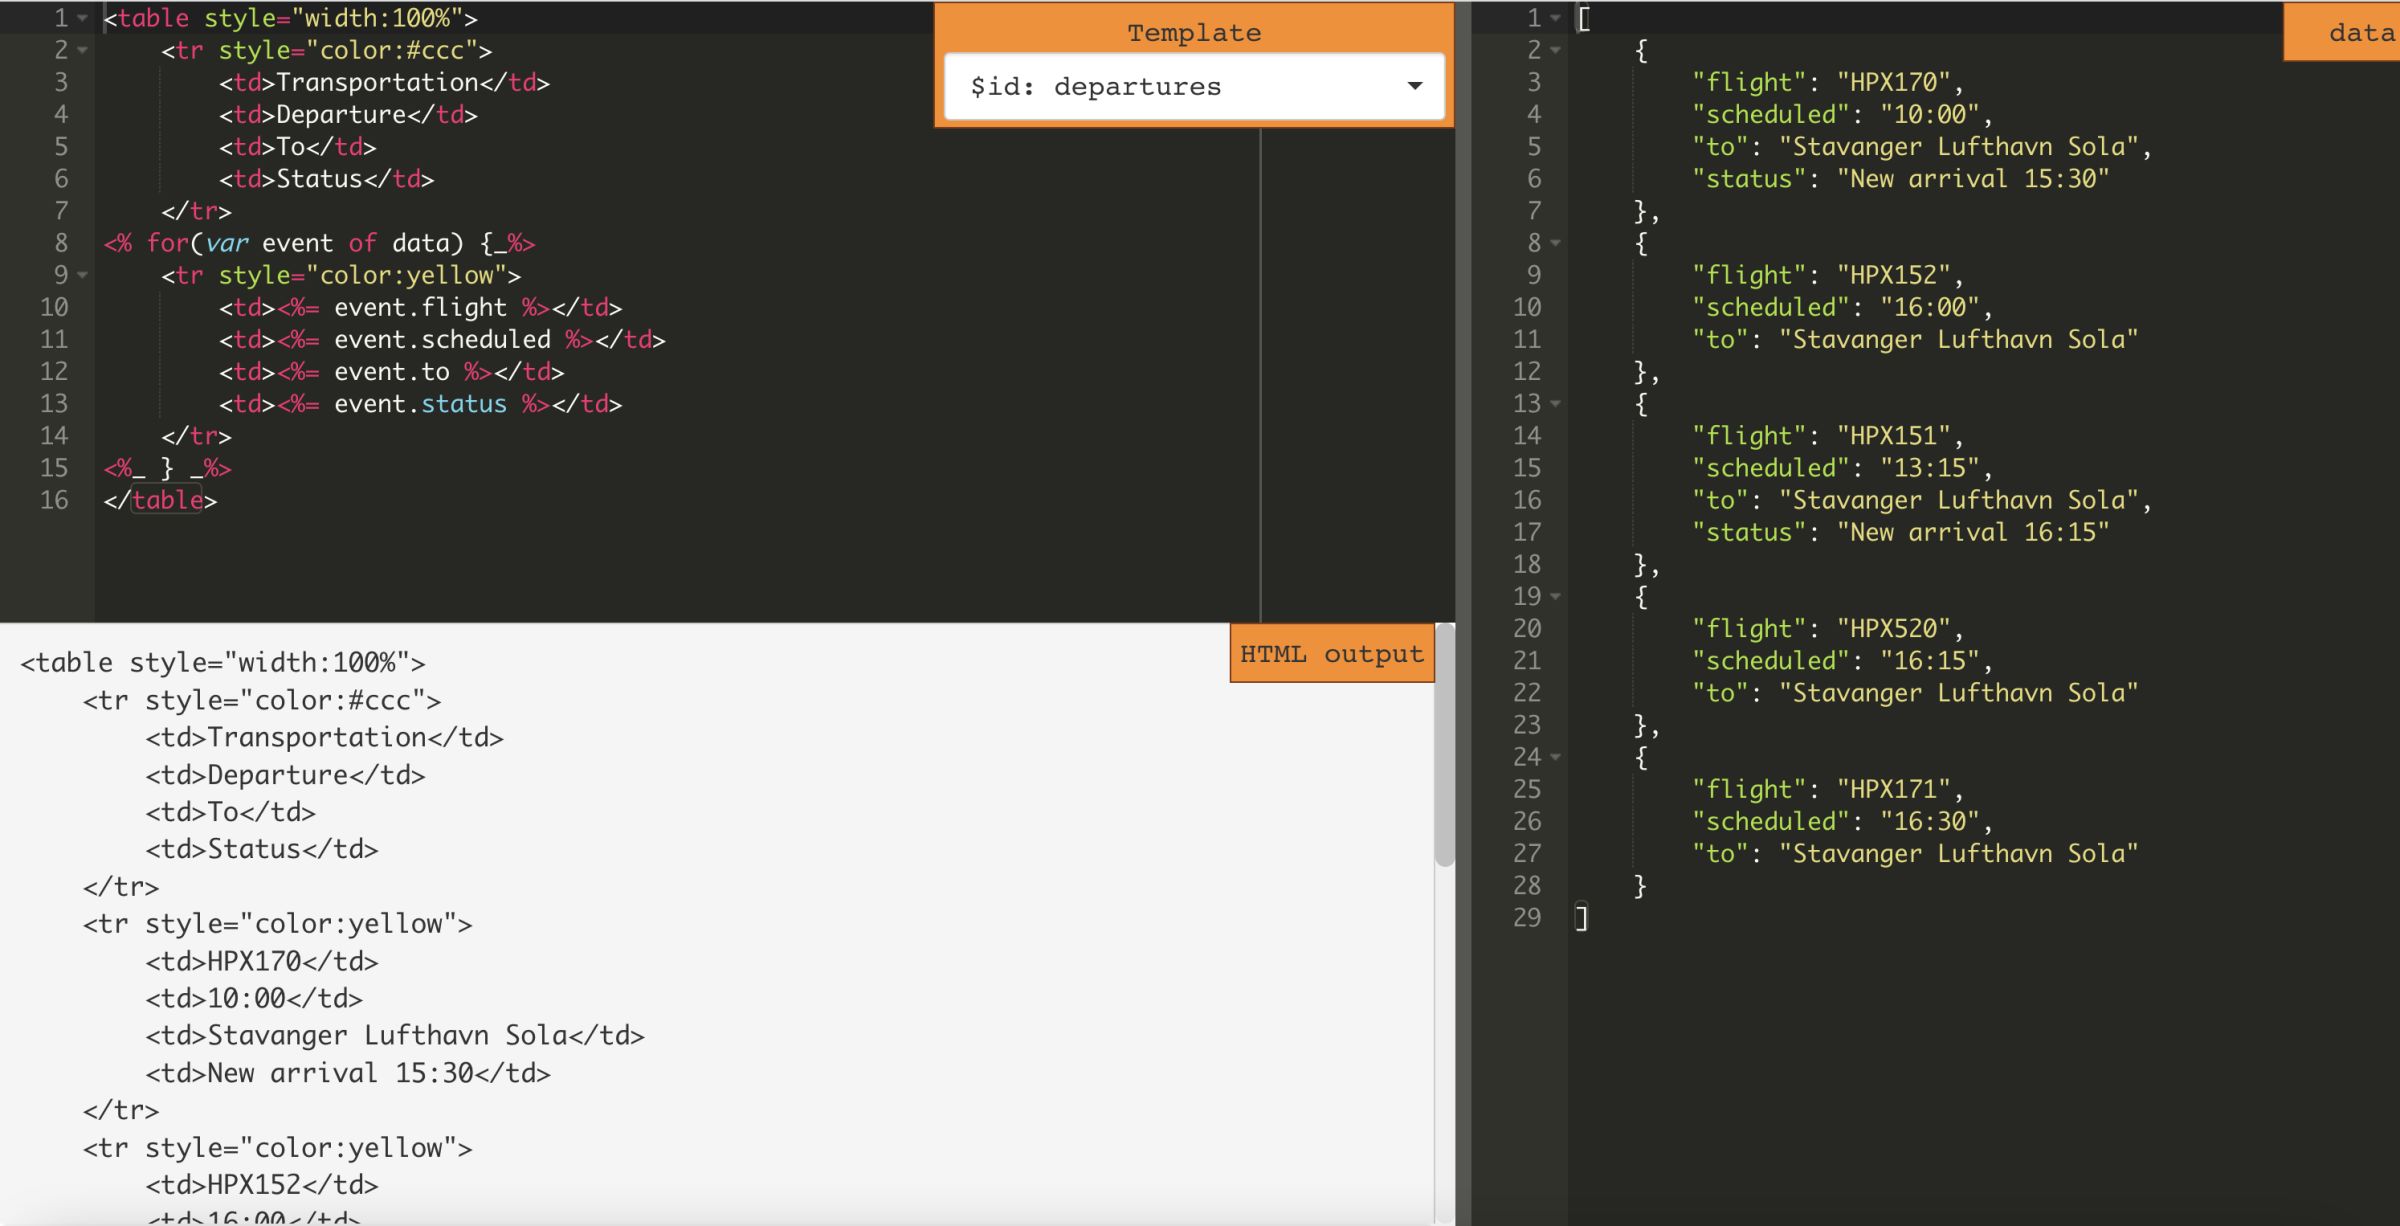2400x1226 pixels.
Task: Open the $id: departures template dropdown
Action: point(1194,87)
